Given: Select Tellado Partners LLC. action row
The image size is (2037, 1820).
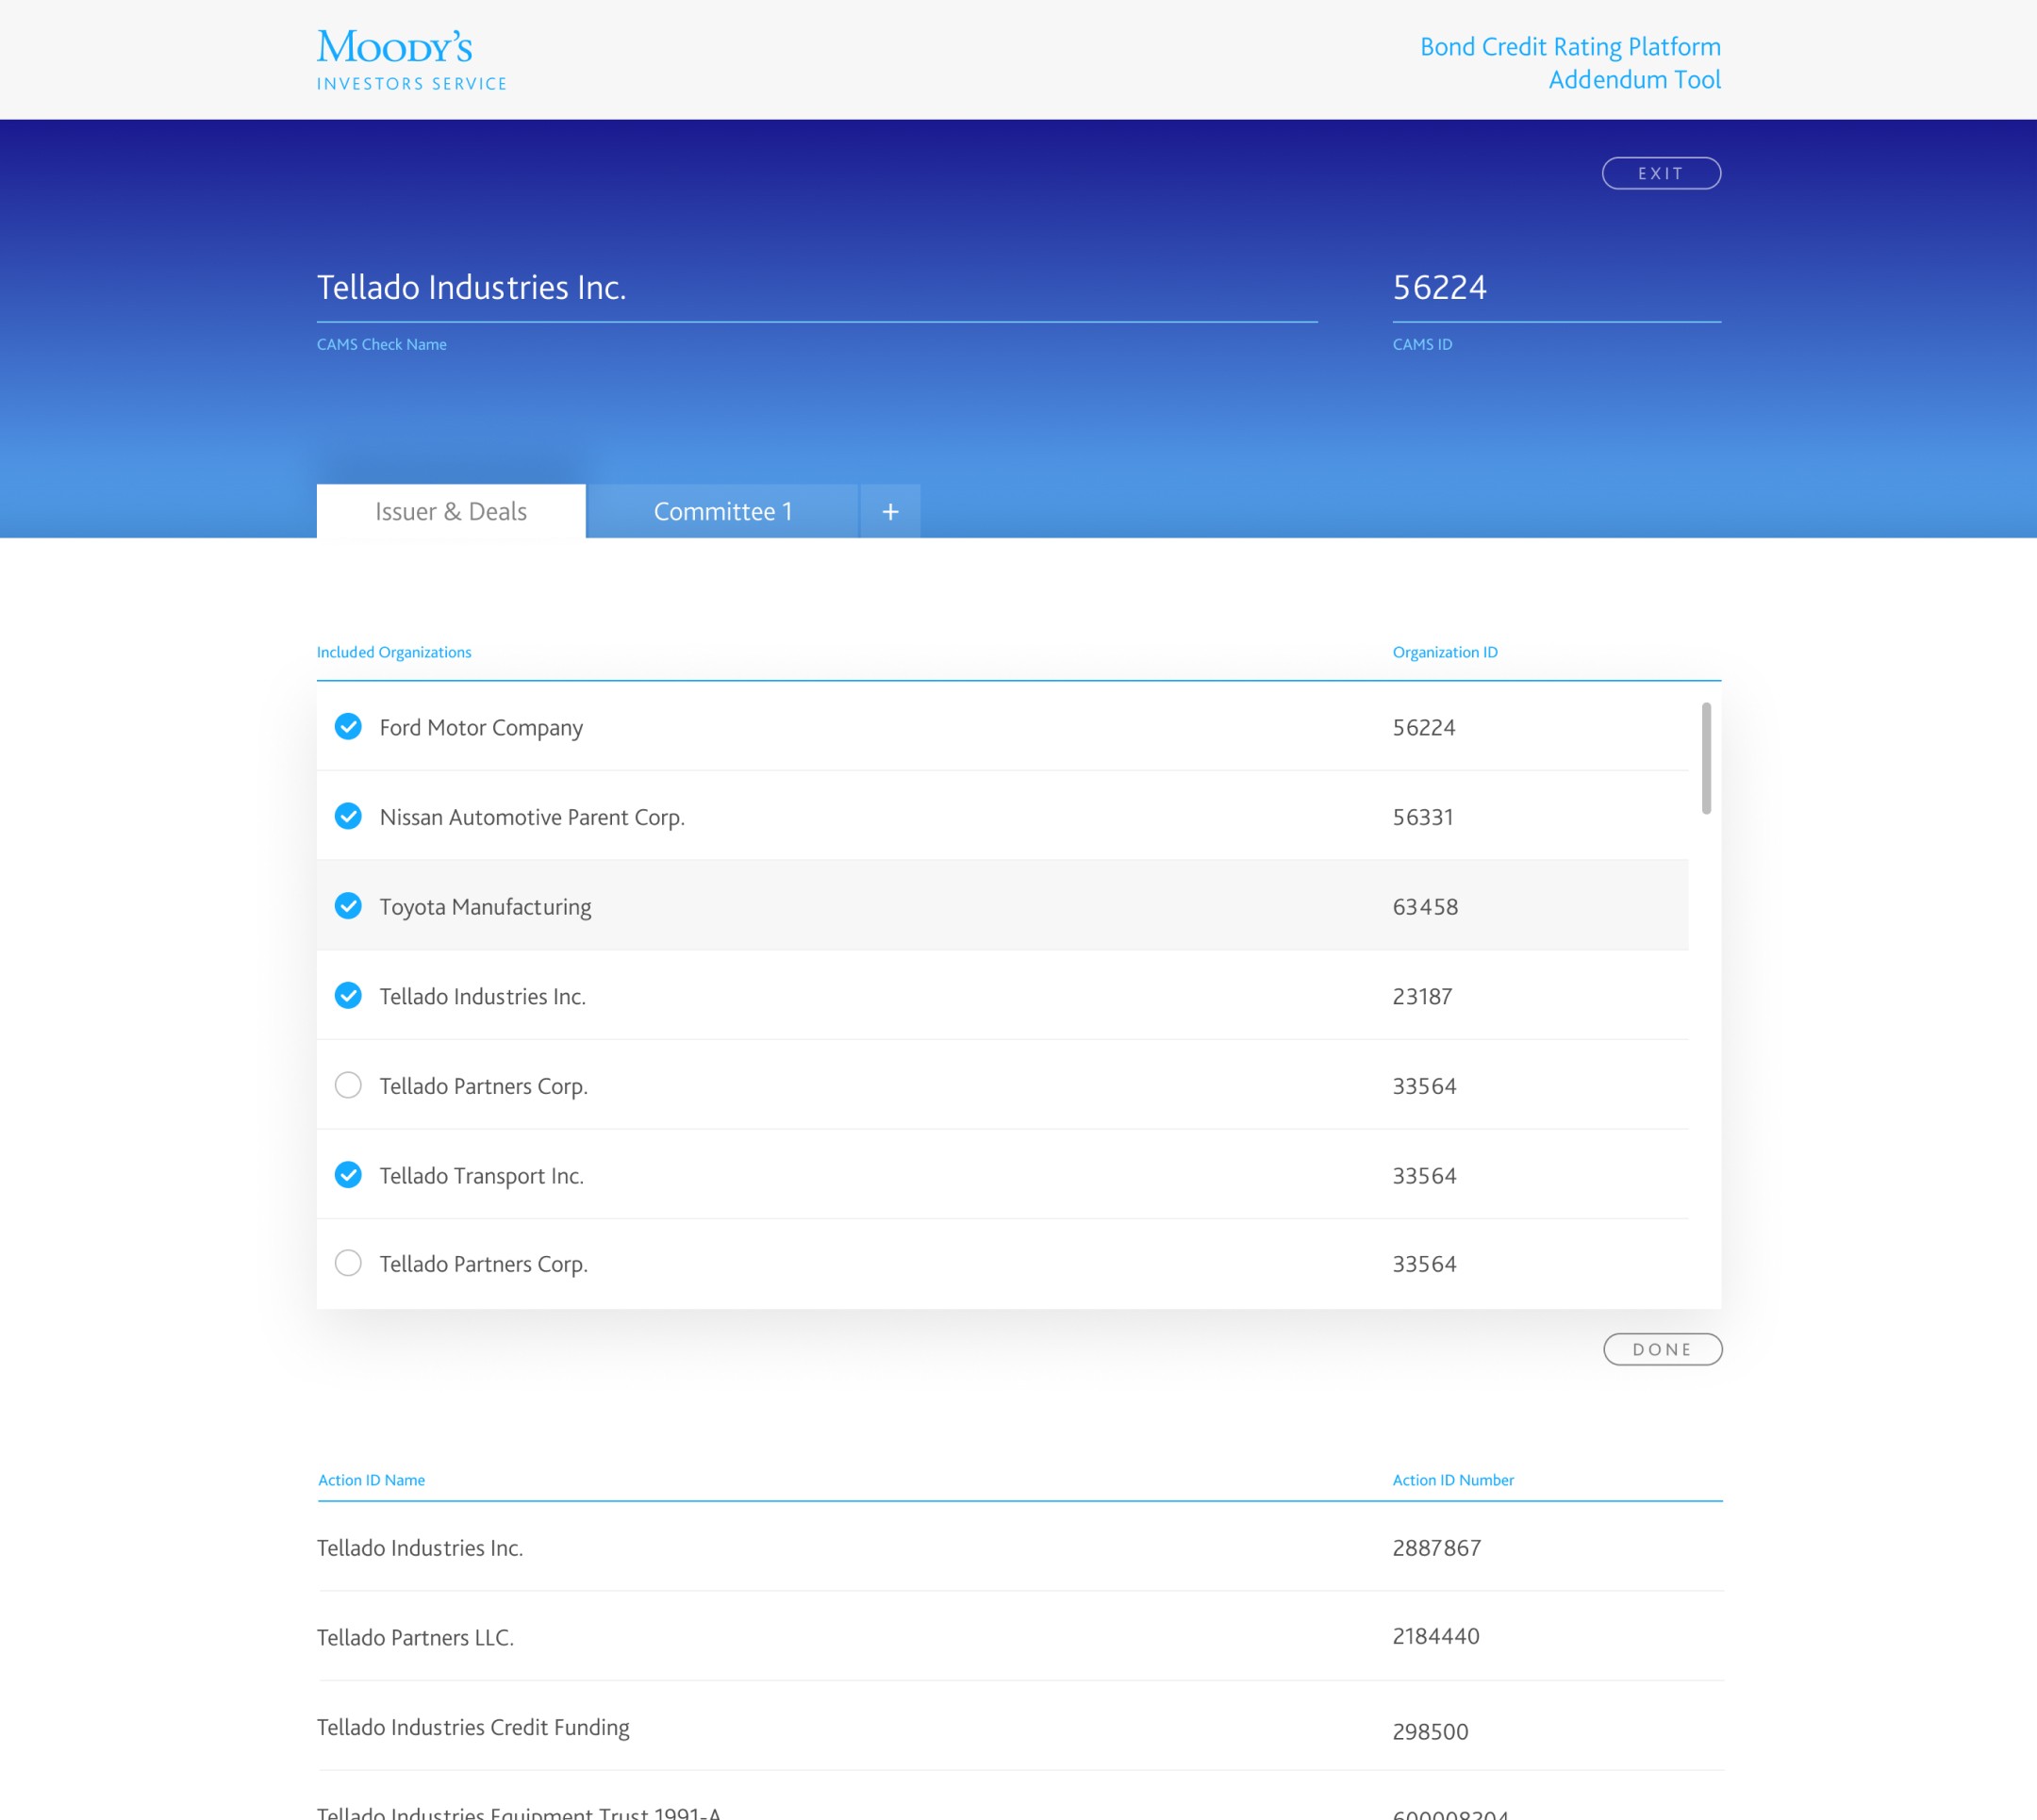Looking at the screenshot, I should coord(415,1637).
